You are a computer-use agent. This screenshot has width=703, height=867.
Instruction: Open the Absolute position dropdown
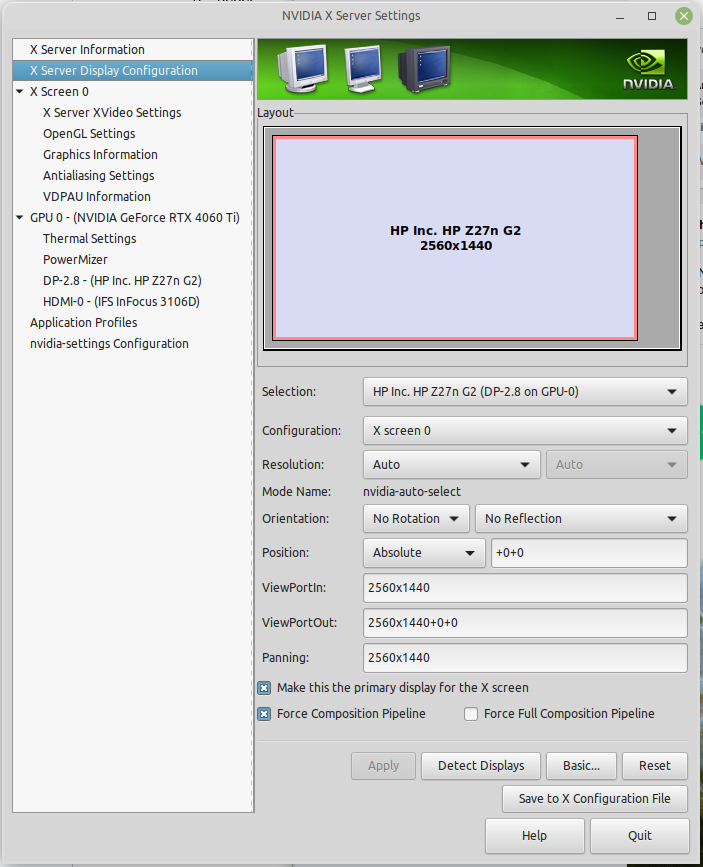424,553
